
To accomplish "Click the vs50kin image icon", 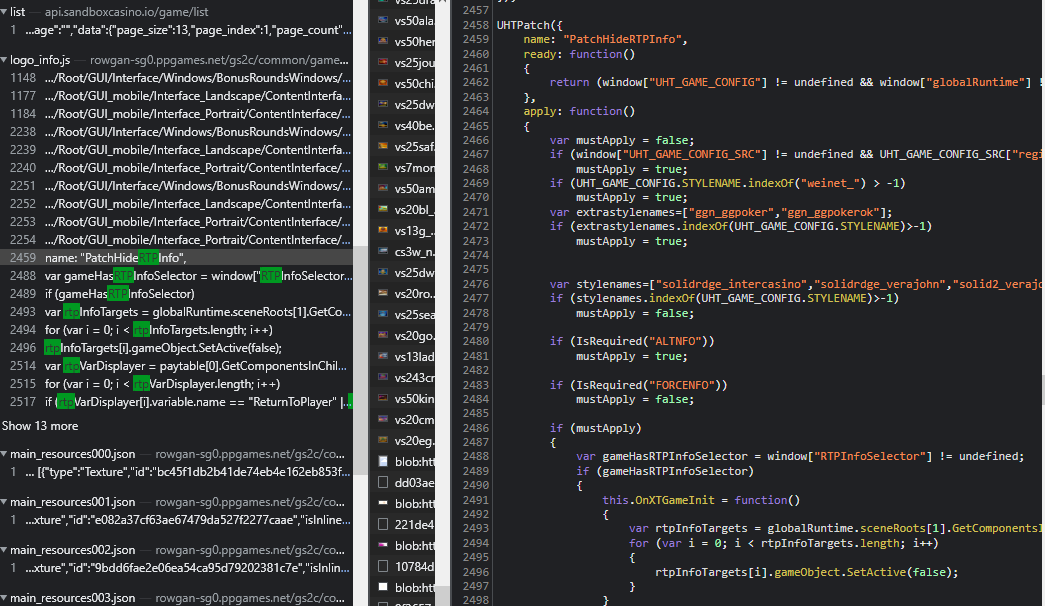I will pyautogui.click(x=384, y=398).
